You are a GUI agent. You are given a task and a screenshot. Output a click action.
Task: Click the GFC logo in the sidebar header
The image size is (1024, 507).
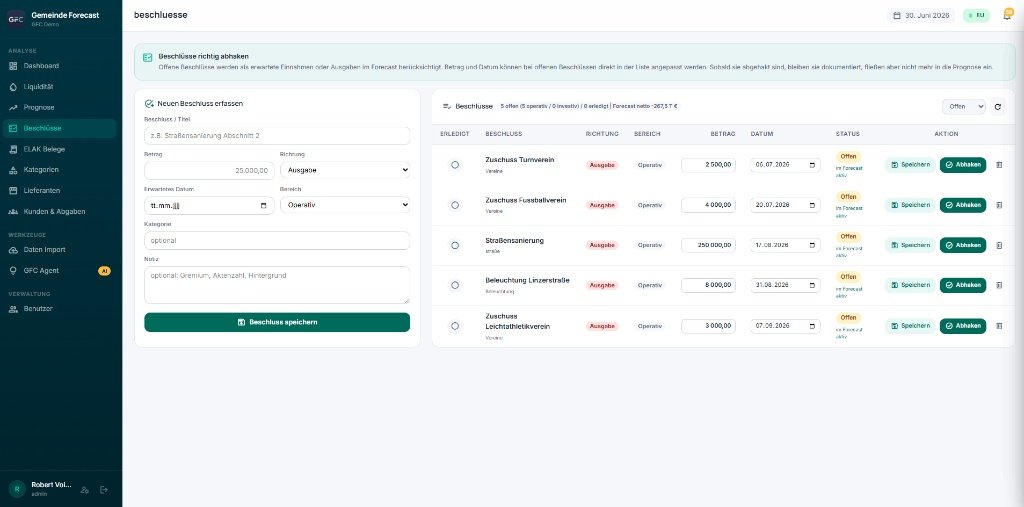16,19
